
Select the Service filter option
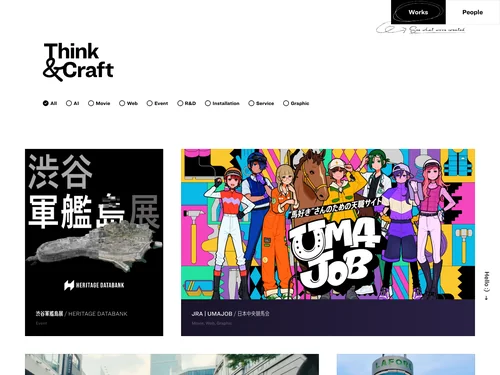261,103
